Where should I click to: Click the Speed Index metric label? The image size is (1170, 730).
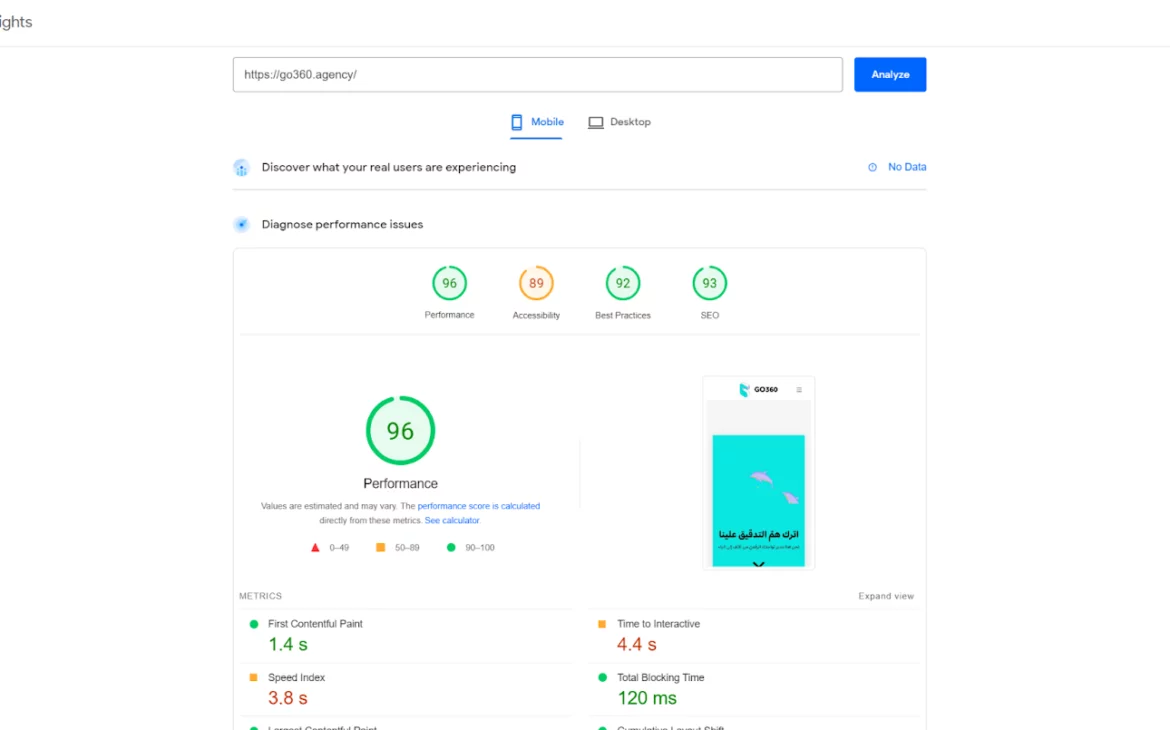pos(296,678)
